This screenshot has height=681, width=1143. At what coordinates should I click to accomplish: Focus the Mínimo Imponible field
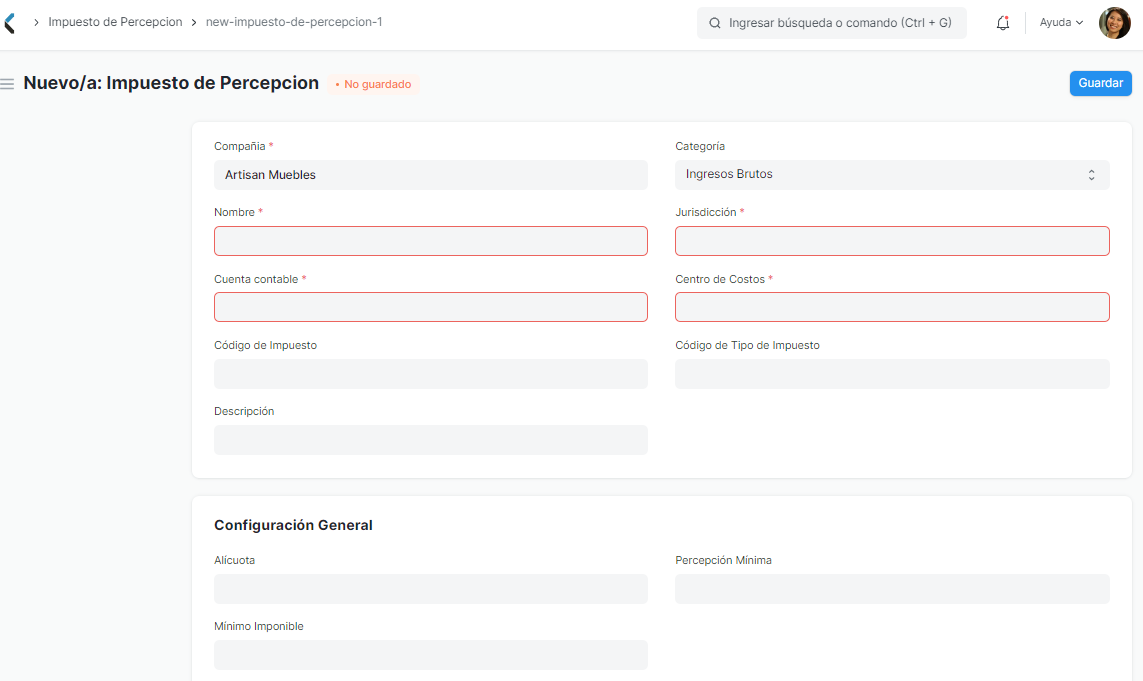click(x=431, y=655)
